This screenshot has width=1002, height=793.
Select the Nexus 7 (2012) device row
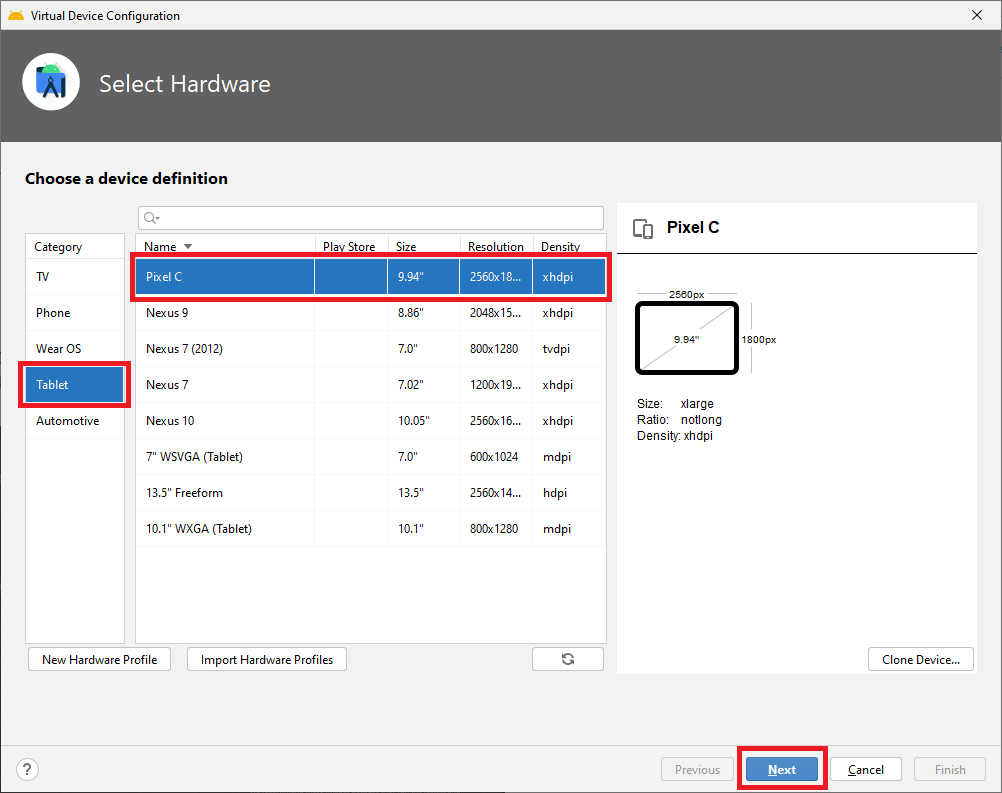click(371, 349)
